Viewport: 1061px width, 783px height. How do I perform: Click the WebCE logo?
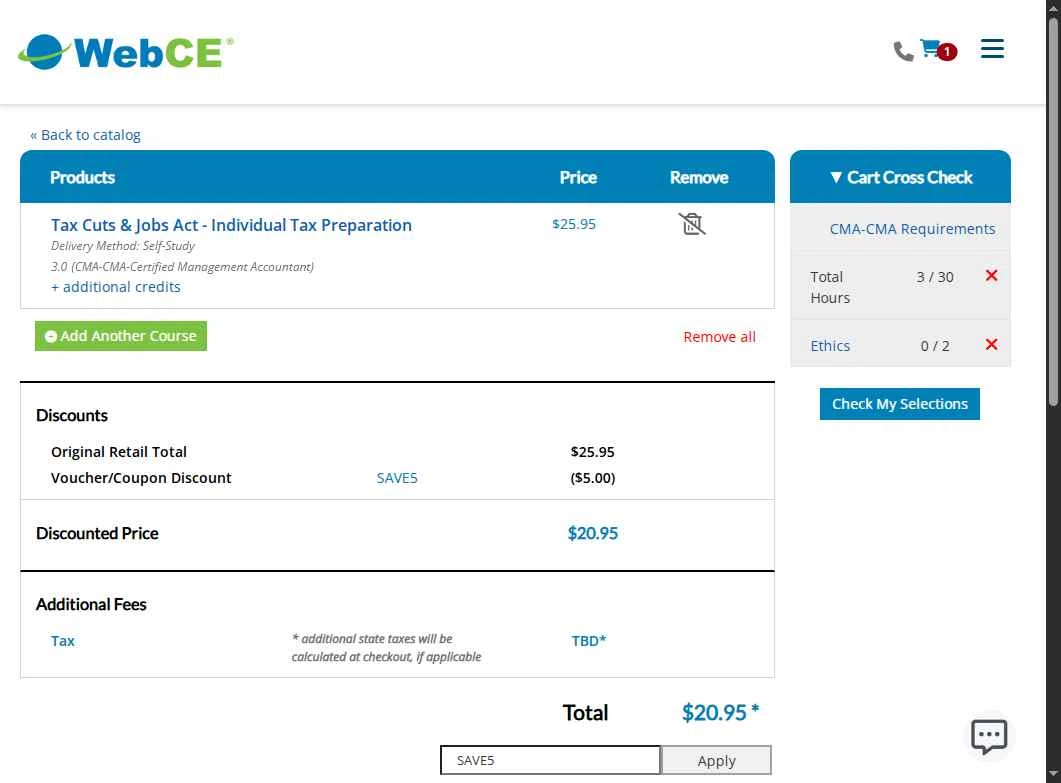click(x=126, y=51)
